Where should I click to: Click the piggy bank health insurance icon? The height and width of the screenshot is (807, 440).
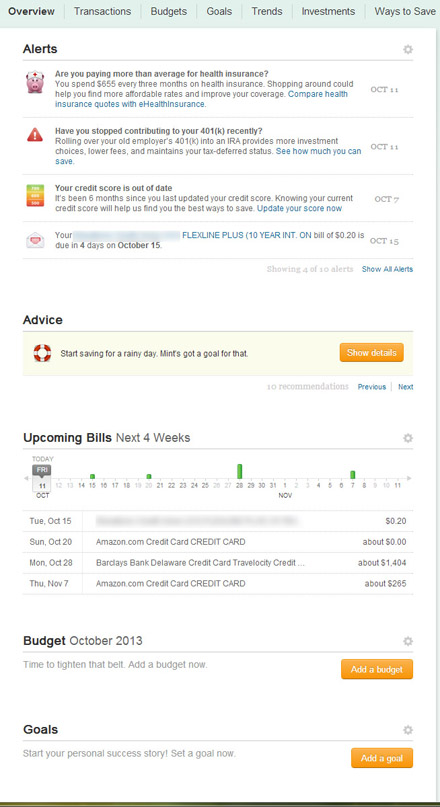(x=36, y=82)
